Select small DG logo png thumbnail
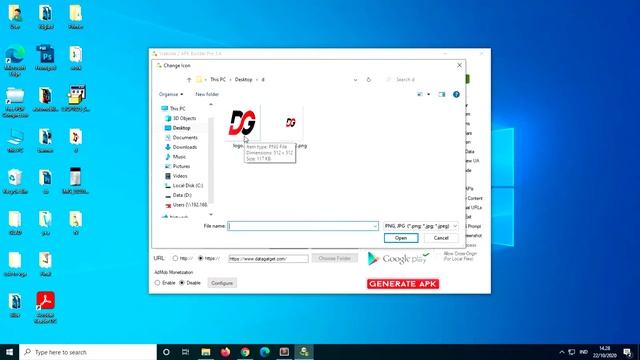The height and width of the screenshot is (360, 640). point(290,122)
